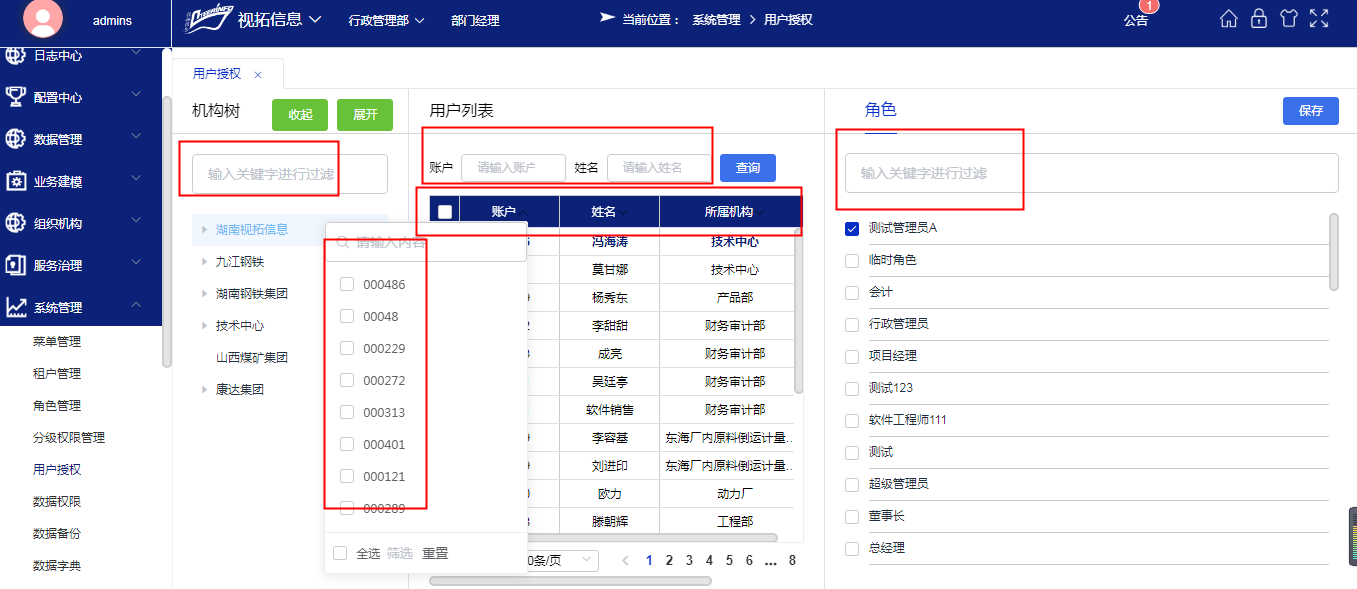
Task: Check the 临时角色 role checkbox
Action: pos(852,260)
